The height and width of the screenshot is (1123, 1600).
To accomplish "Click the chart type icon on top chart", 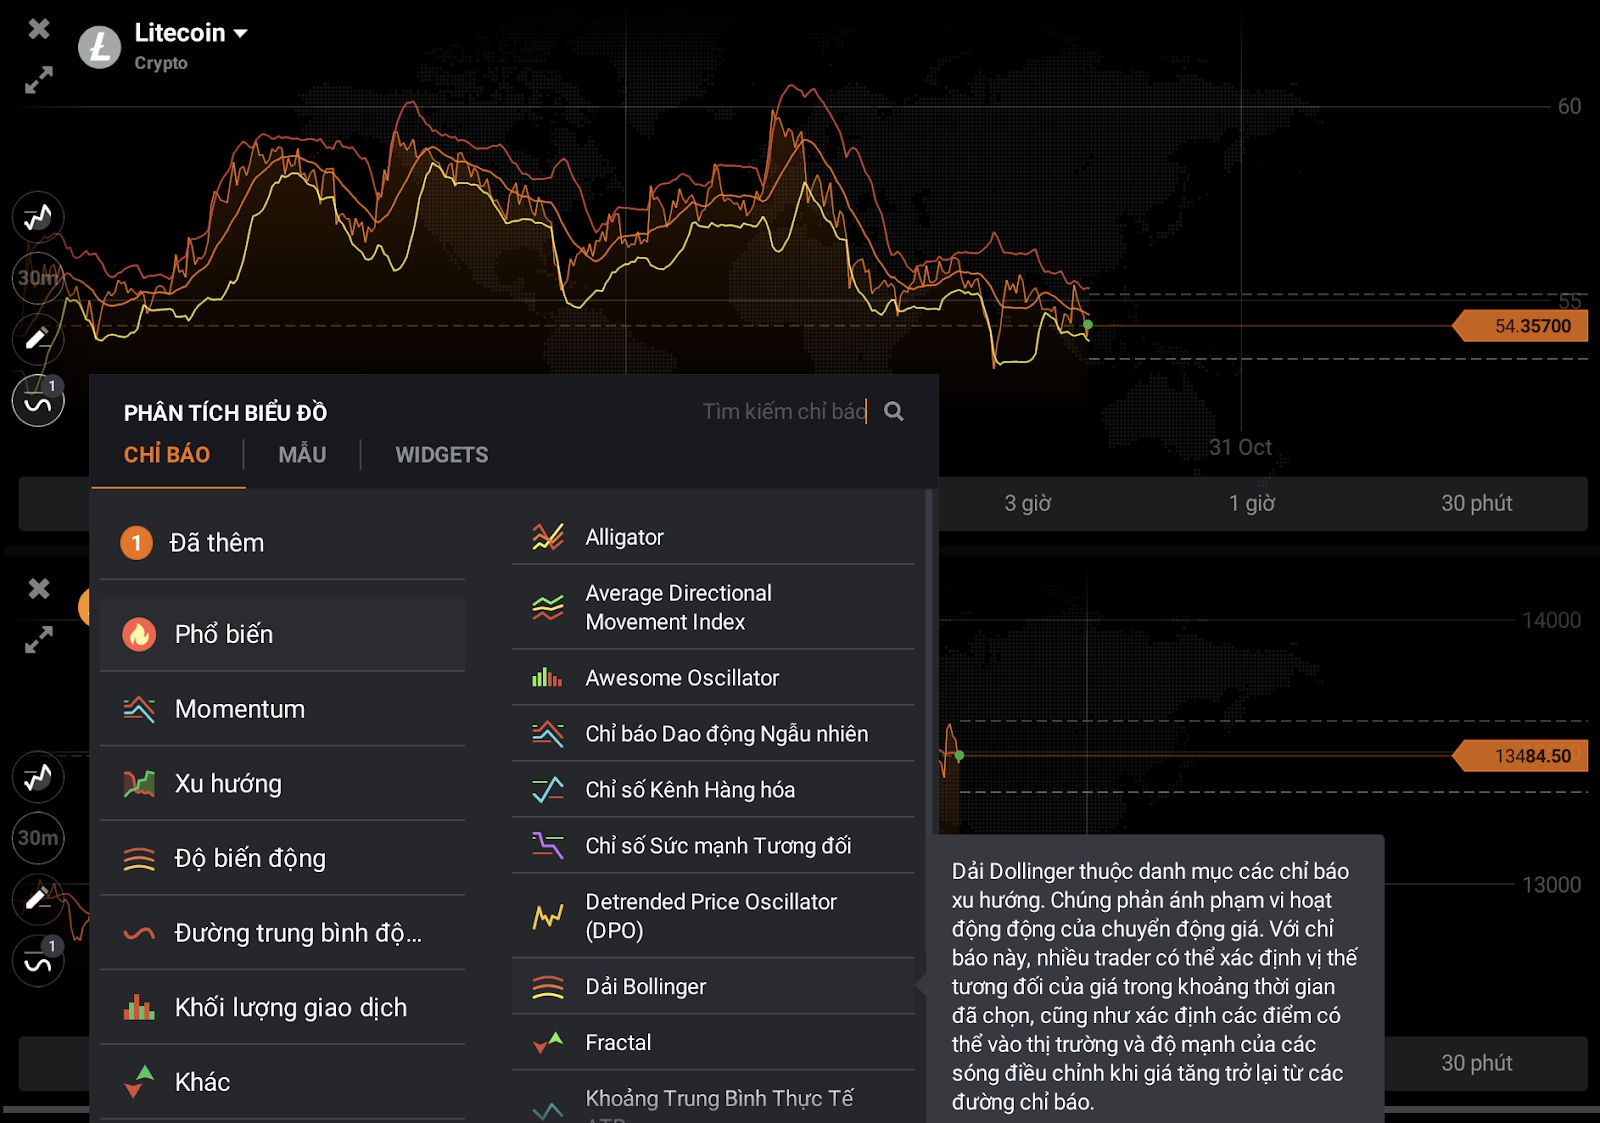I will (38, 217).
